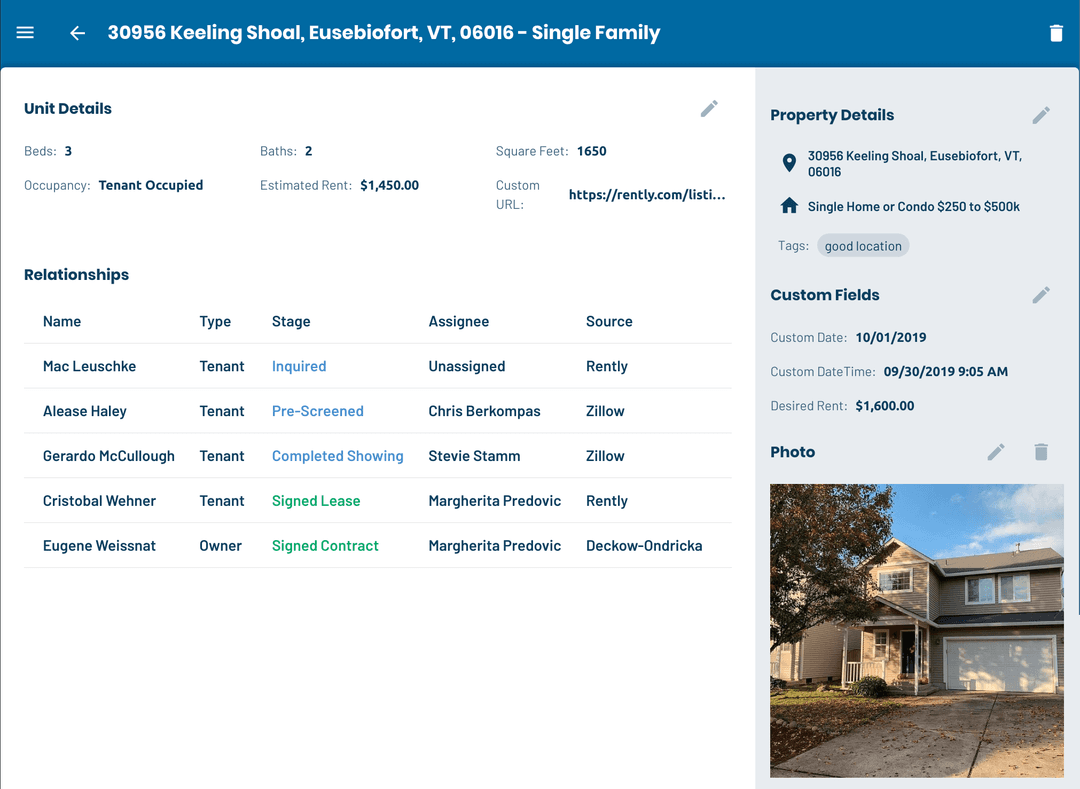Click the Stage column header
The width and height of the screenshot is (1080, 789).
291,321
